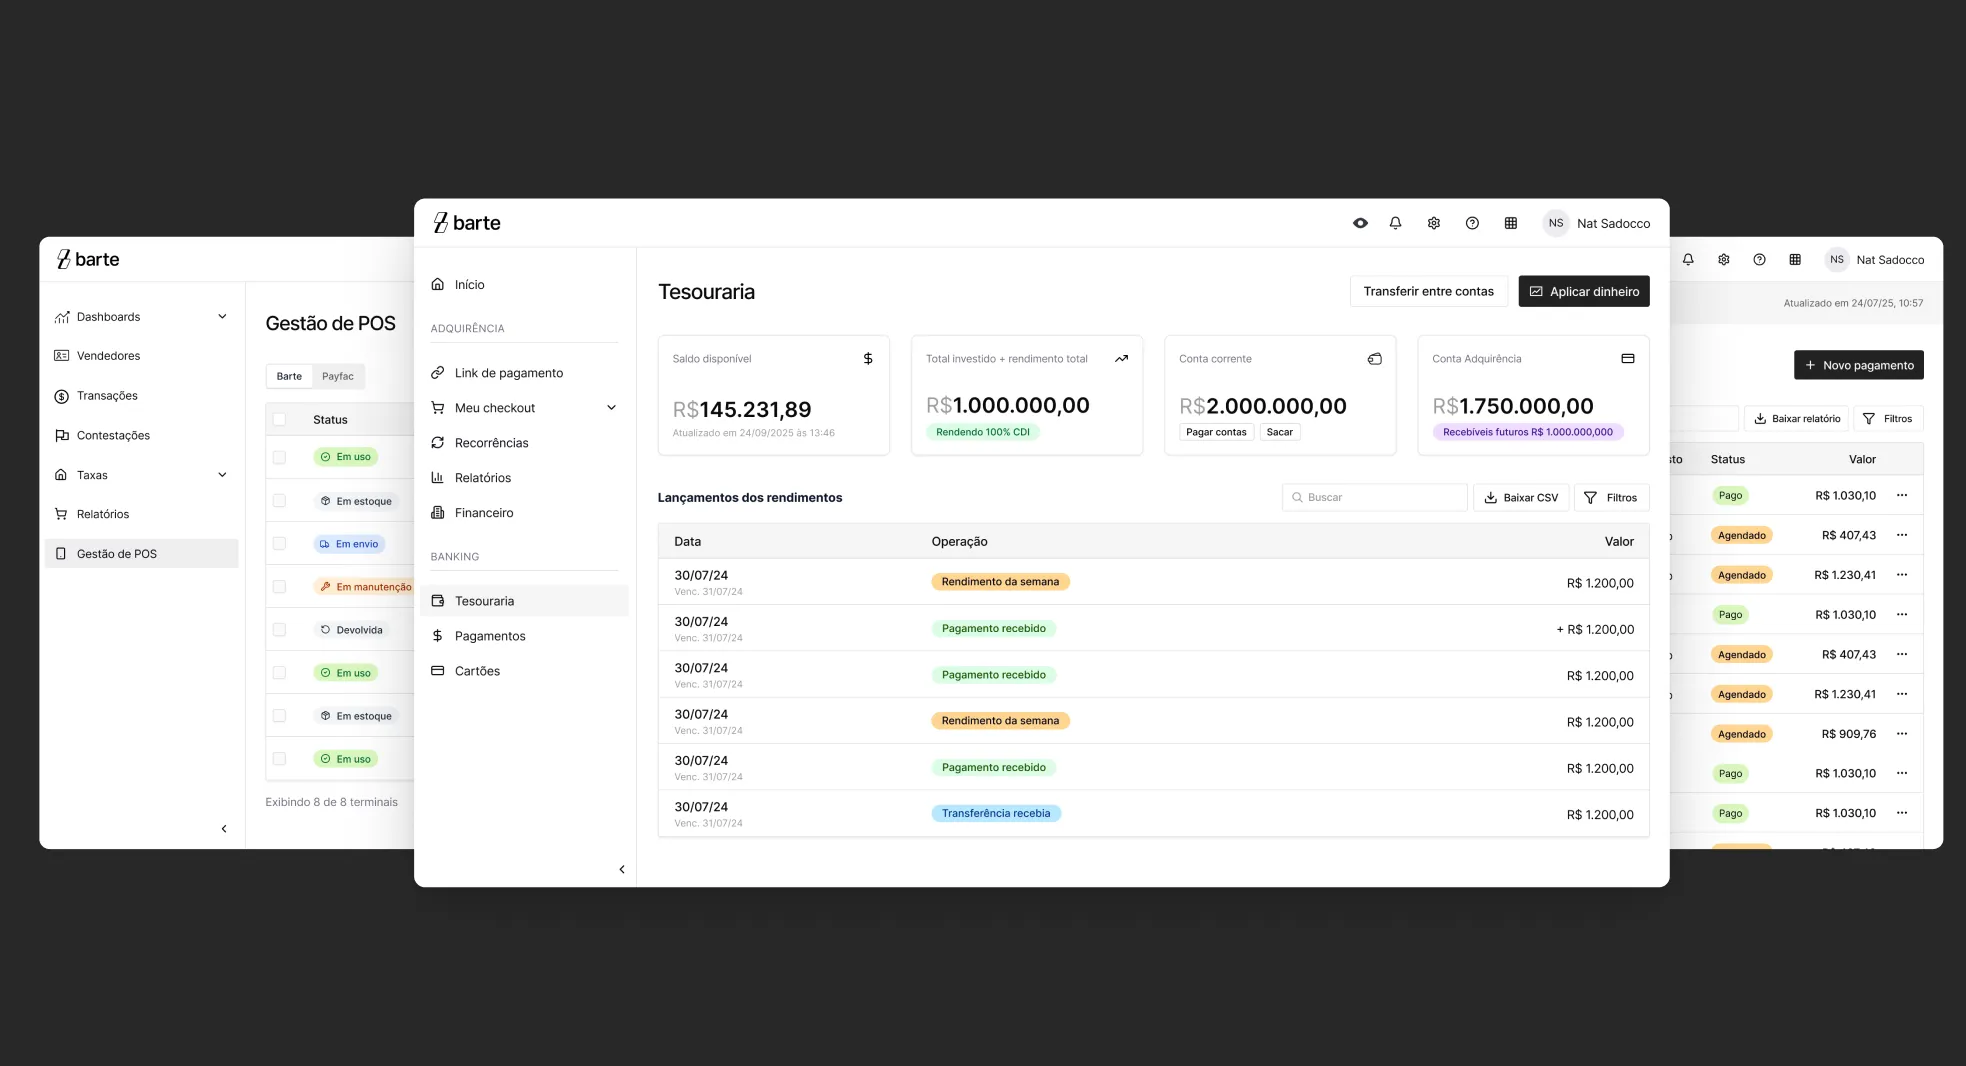Open row menu for first R$ 407,43 payment
The image size is (1966, 1066).
(1902, 535)
